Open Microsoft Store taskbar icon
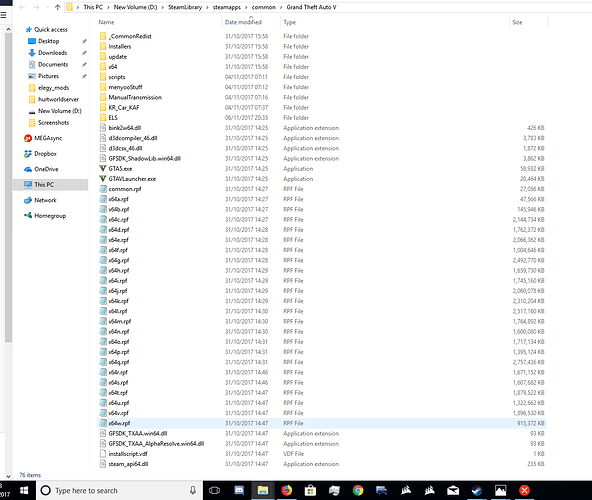592x500 pixels. click(x=310, y=491)
